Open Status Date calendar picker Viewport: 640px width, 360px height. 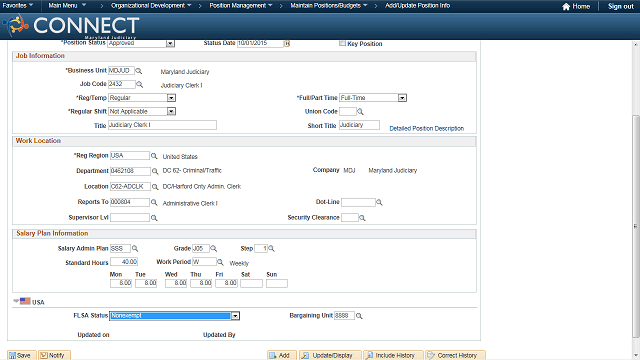287,44
